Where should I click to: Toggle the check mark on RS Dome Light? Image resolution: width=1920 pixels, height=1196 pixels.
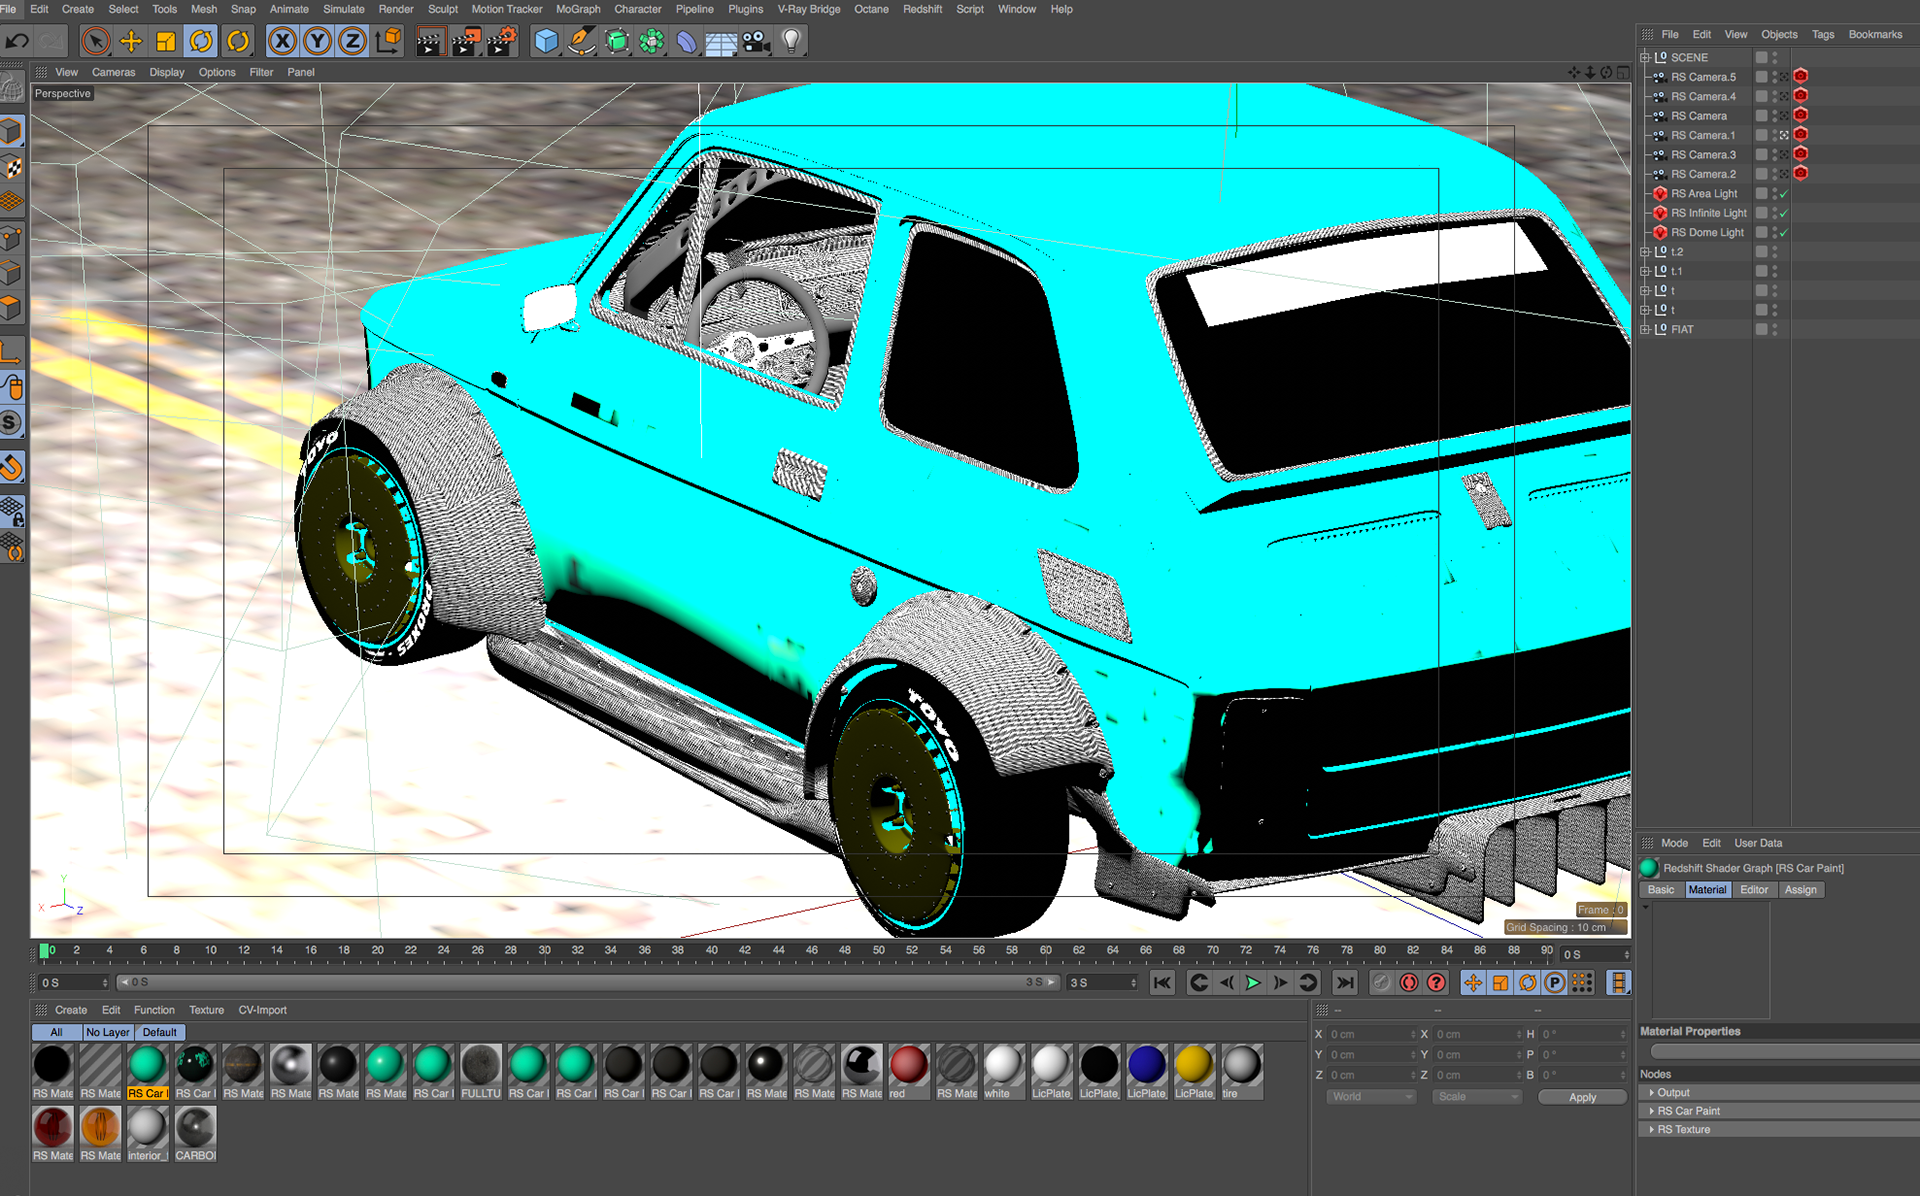(x=1783, y=233)
